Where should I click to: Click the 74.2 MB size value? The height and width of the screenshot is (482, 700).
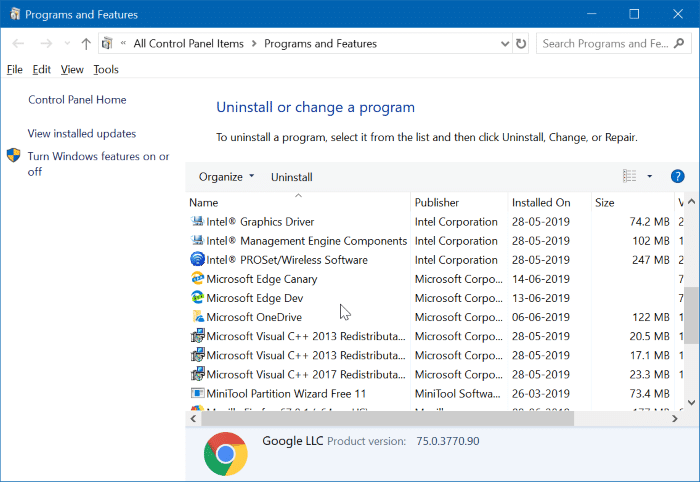[650, 221]
